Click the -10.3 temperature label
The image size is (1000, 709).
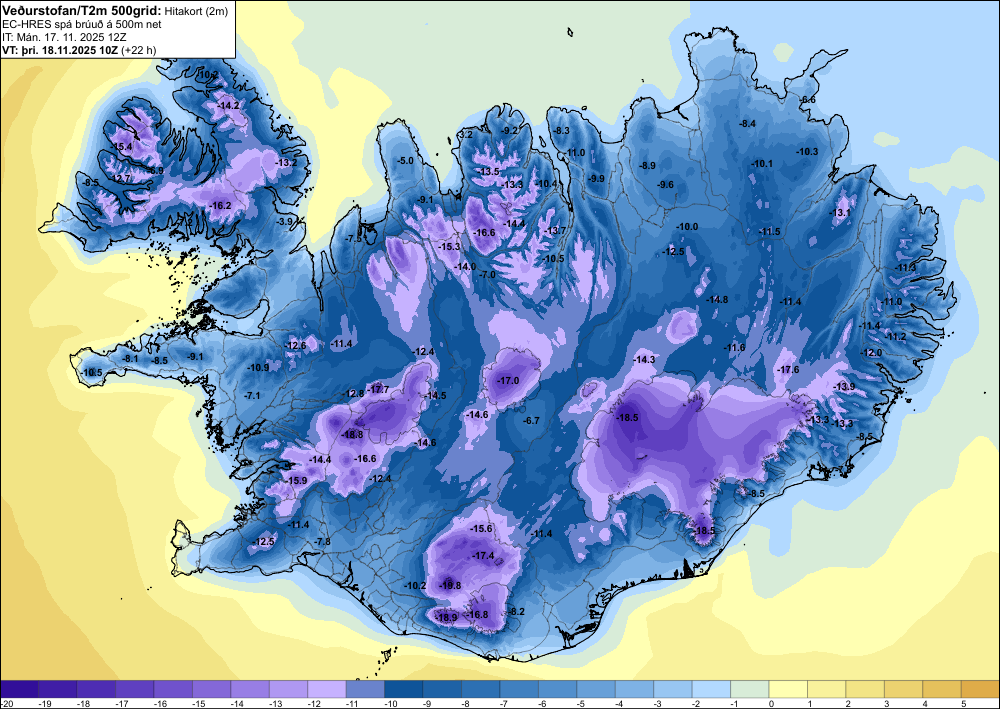point(807,151)
